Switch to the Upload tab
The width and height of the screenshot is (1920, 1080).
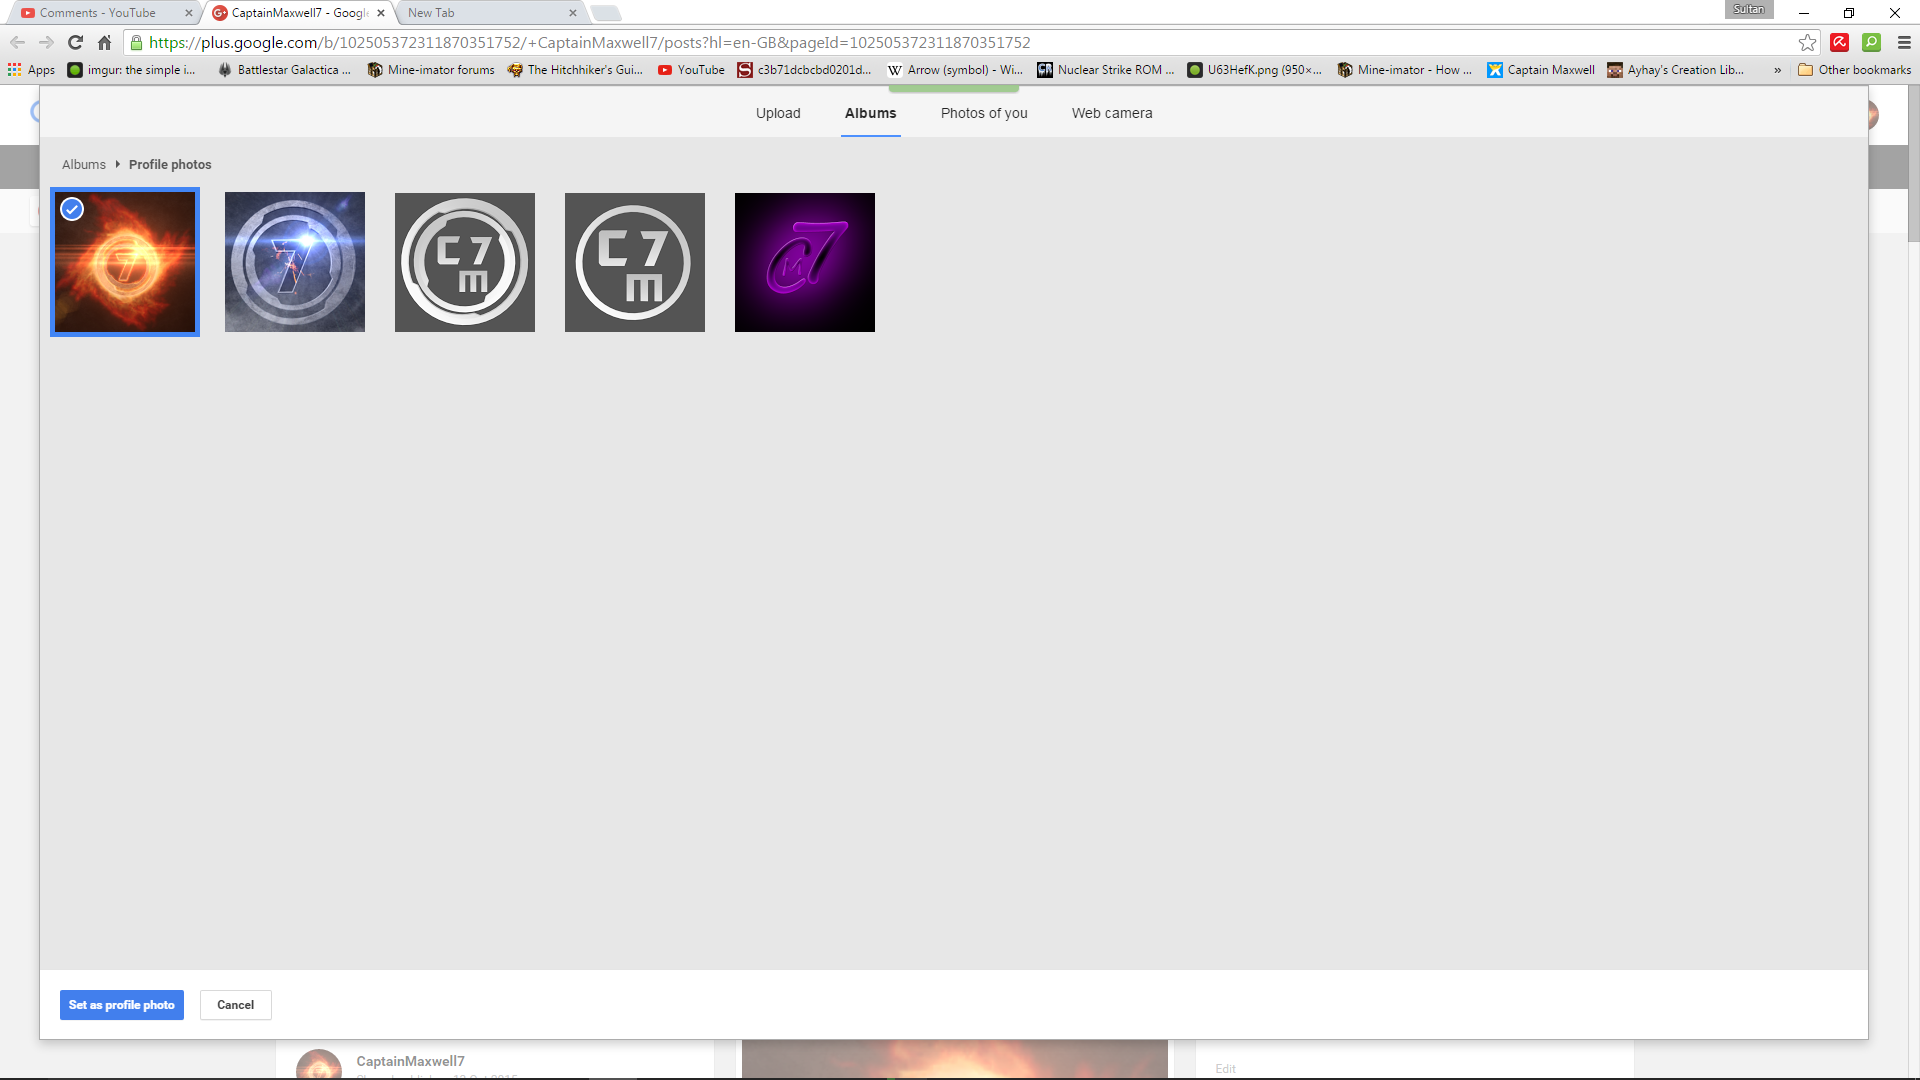pos(778,113)
